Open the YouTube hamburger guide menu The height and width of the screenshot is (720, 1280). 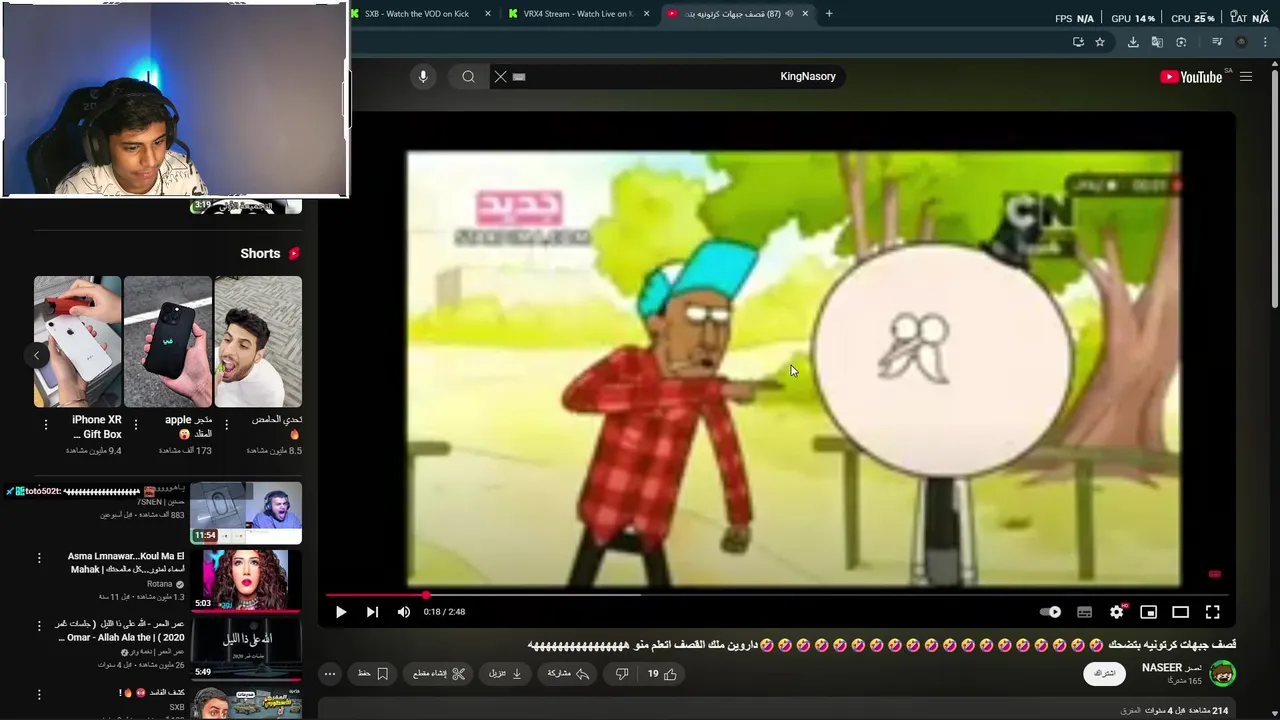click(x=1246, y=77)
